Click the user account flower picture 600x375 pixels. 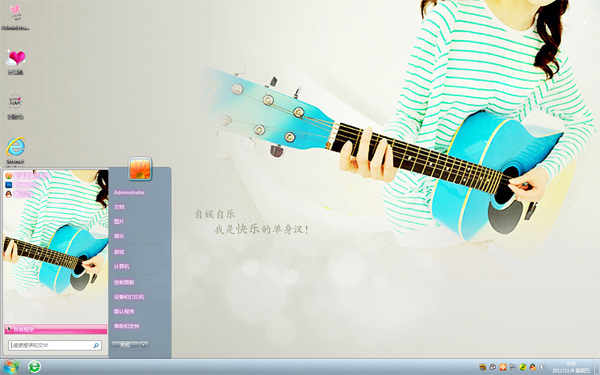tap(140, 168)
